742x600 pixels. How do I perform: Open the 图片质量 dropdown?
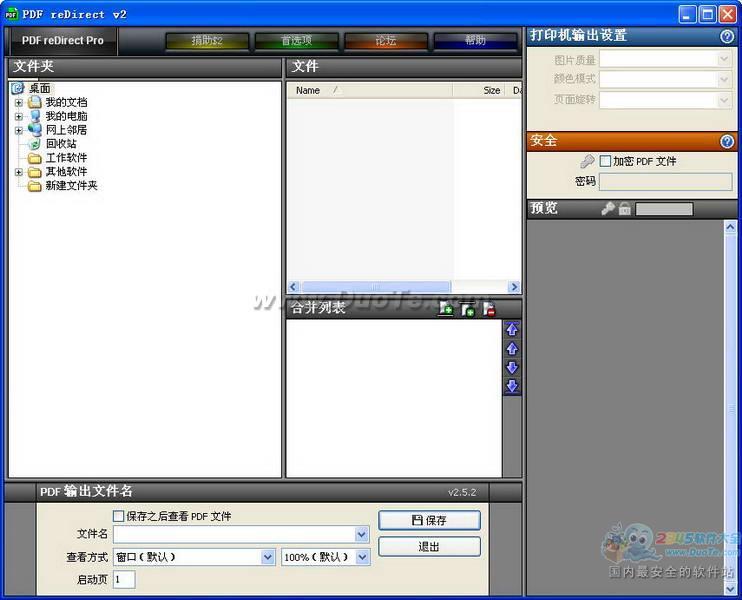pos(724,59)
